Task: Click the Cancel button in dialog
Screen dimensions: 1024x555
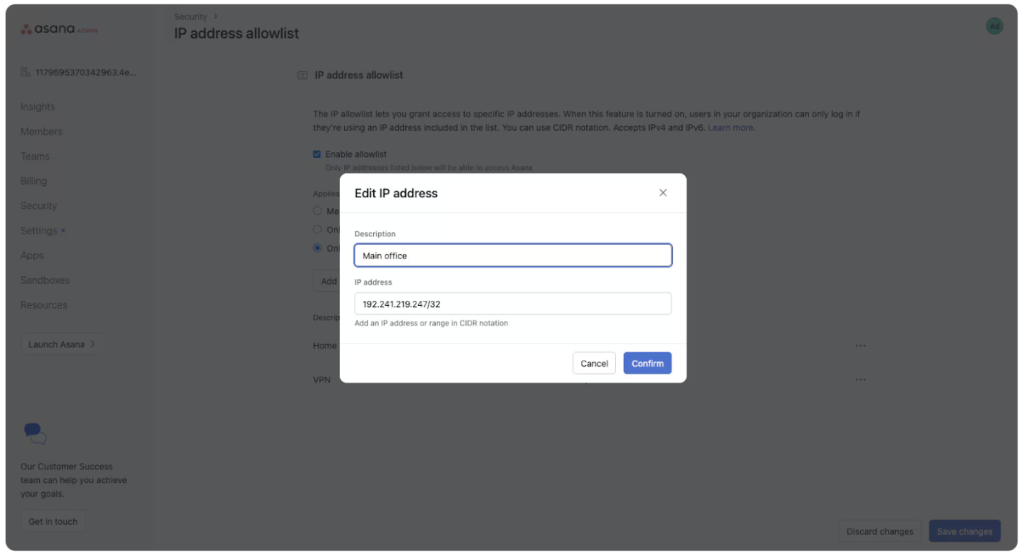Action: coord(594,363)
